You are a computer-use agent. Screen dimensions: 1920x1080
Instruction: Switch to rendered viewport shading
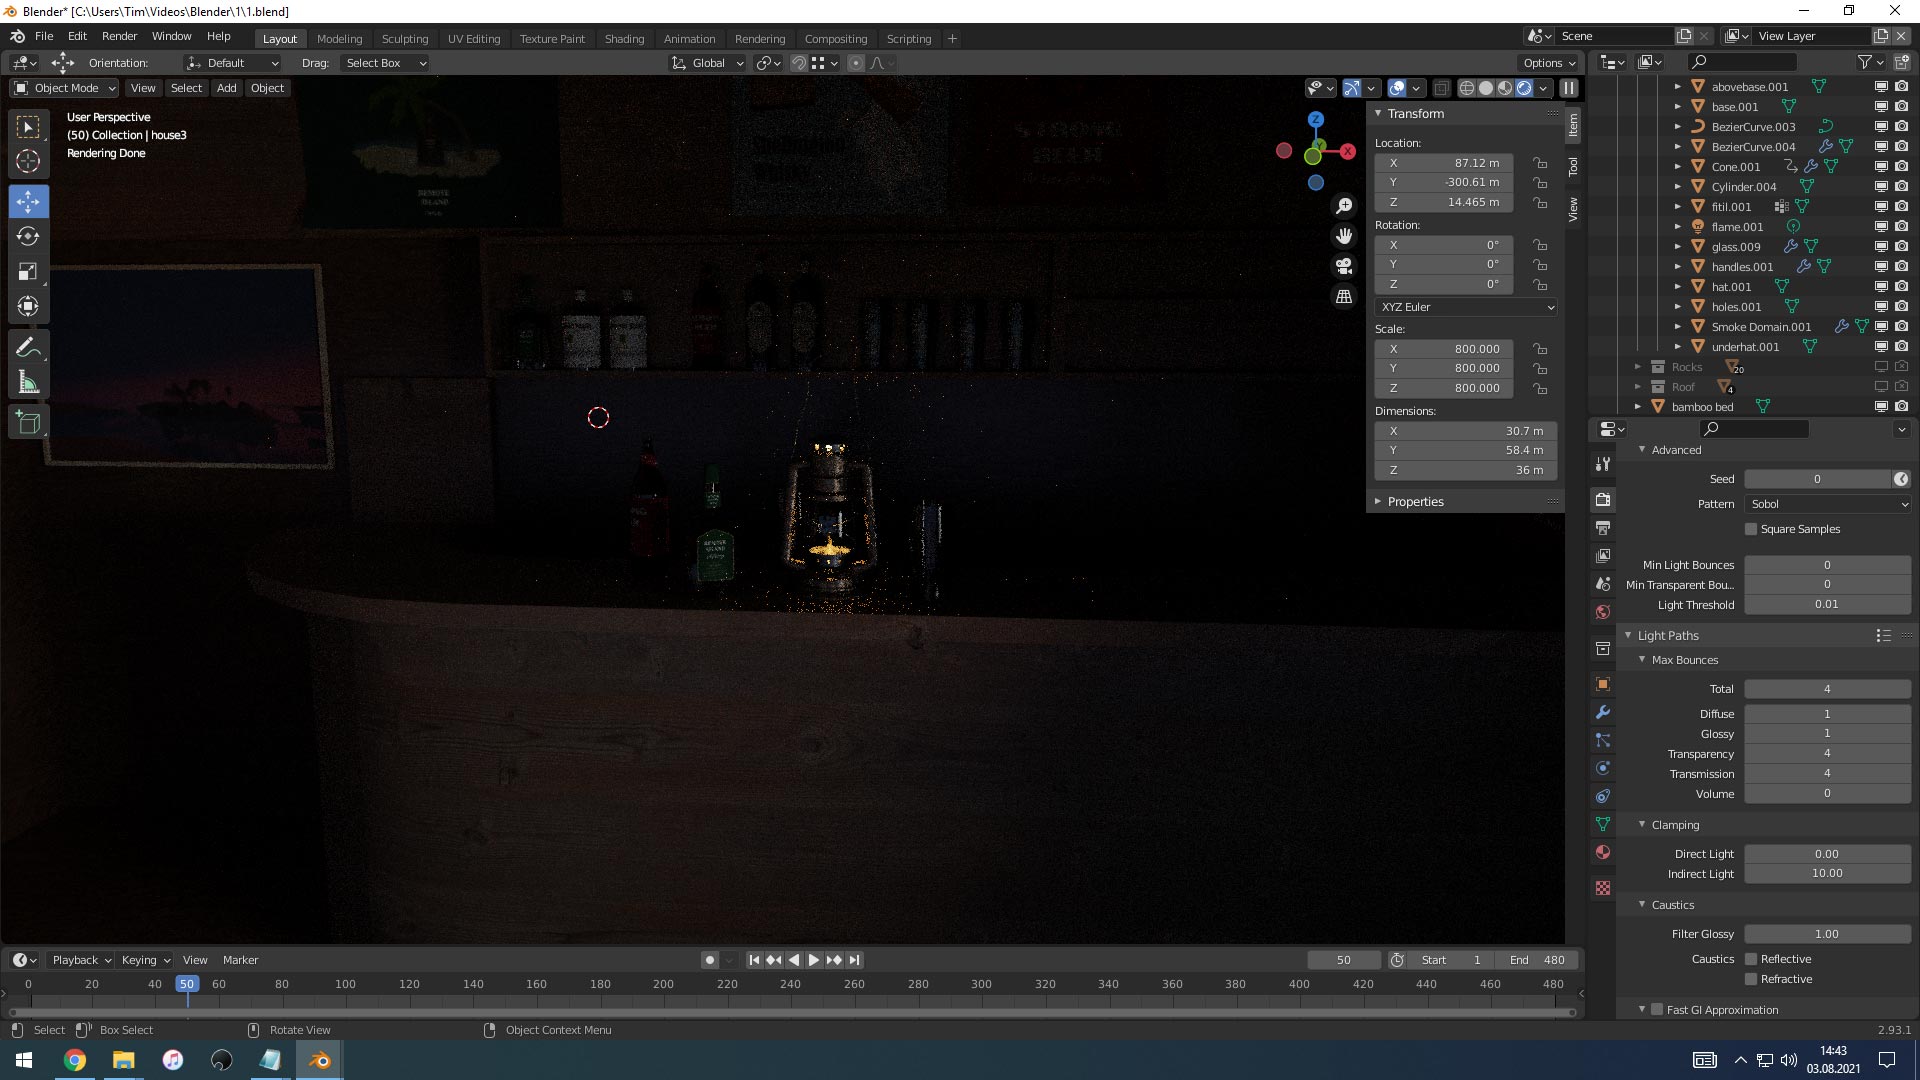point(1524,88)
